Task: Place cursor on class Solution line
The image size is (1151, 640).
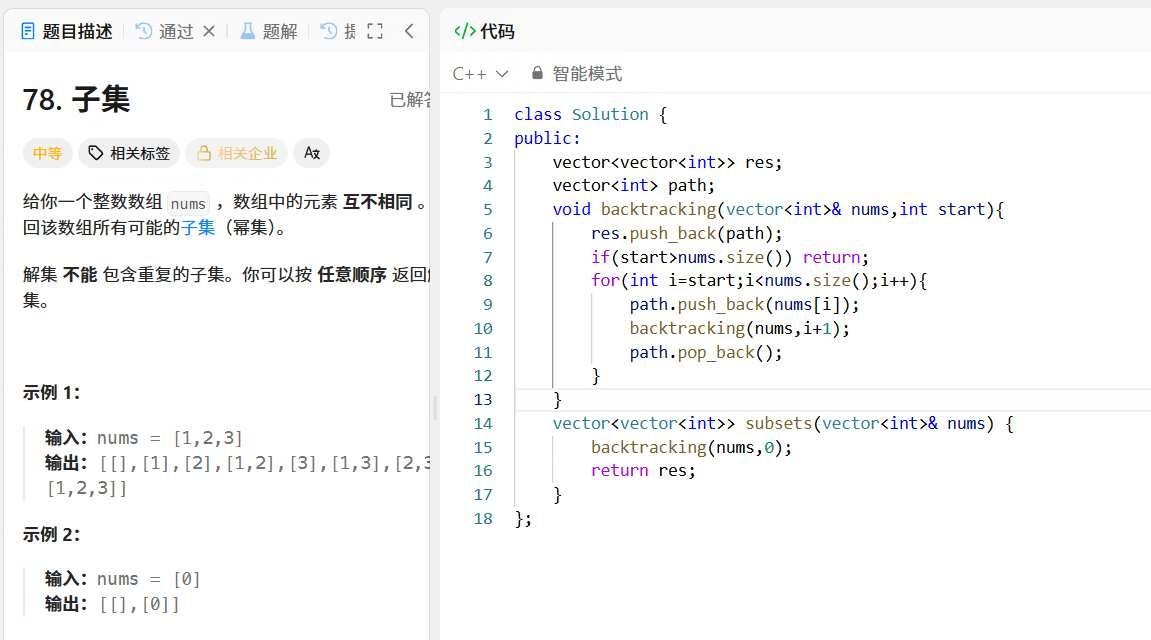Action: tap(590, 114)
